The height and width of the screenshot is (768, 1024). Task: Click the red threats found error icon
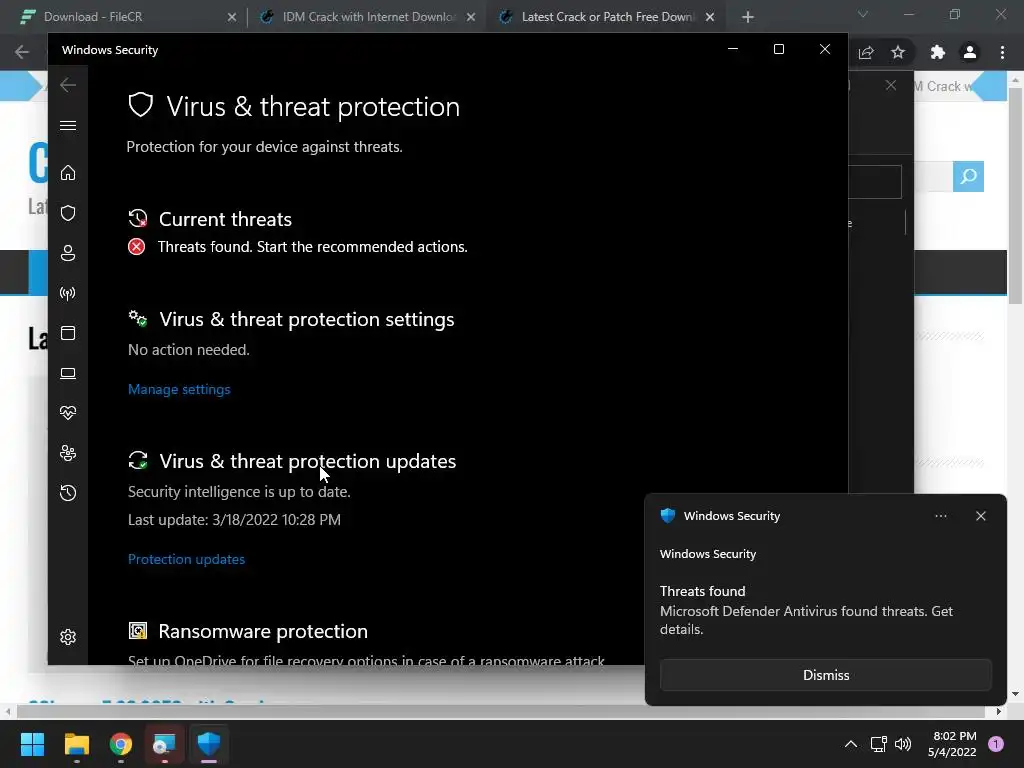[136, 246]
